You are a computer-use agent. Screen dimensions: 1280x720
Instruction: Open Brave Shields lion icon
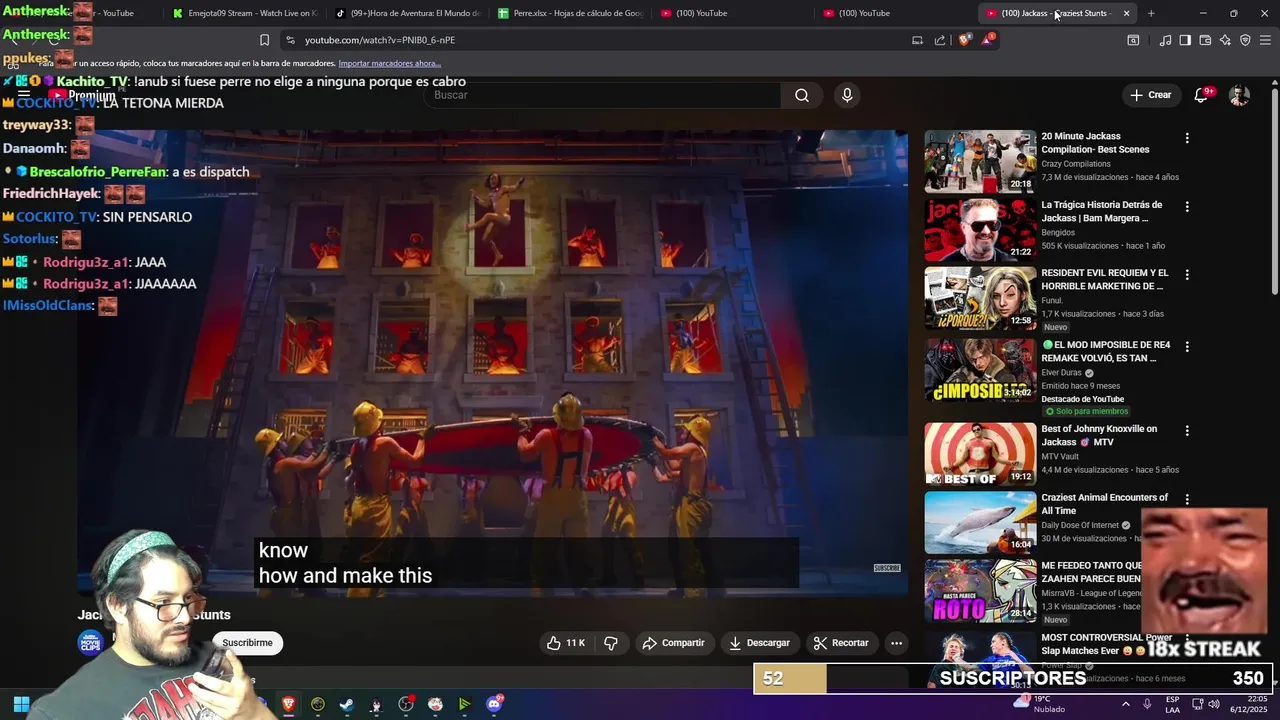coord(964,40)
